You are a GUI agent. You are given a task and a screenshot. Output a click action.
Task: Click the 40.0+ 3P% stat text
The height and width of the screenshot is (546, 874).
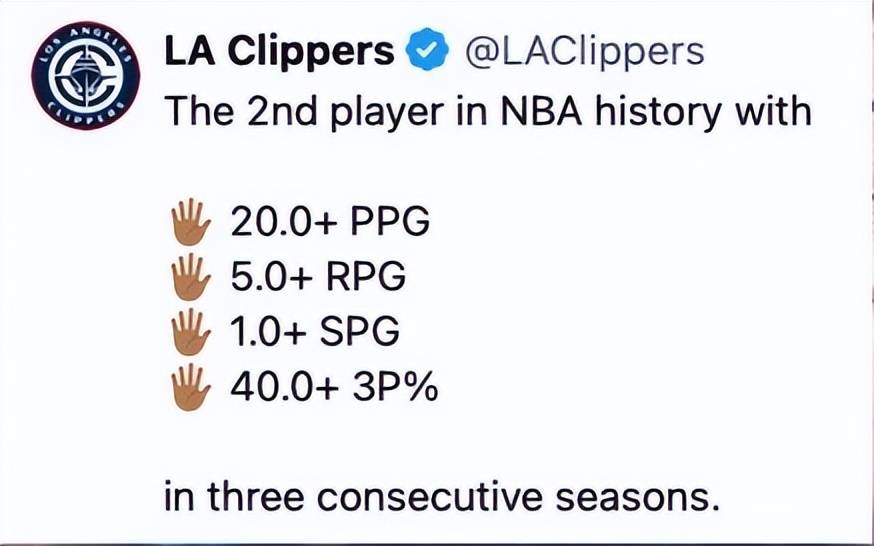click(334, 387)
